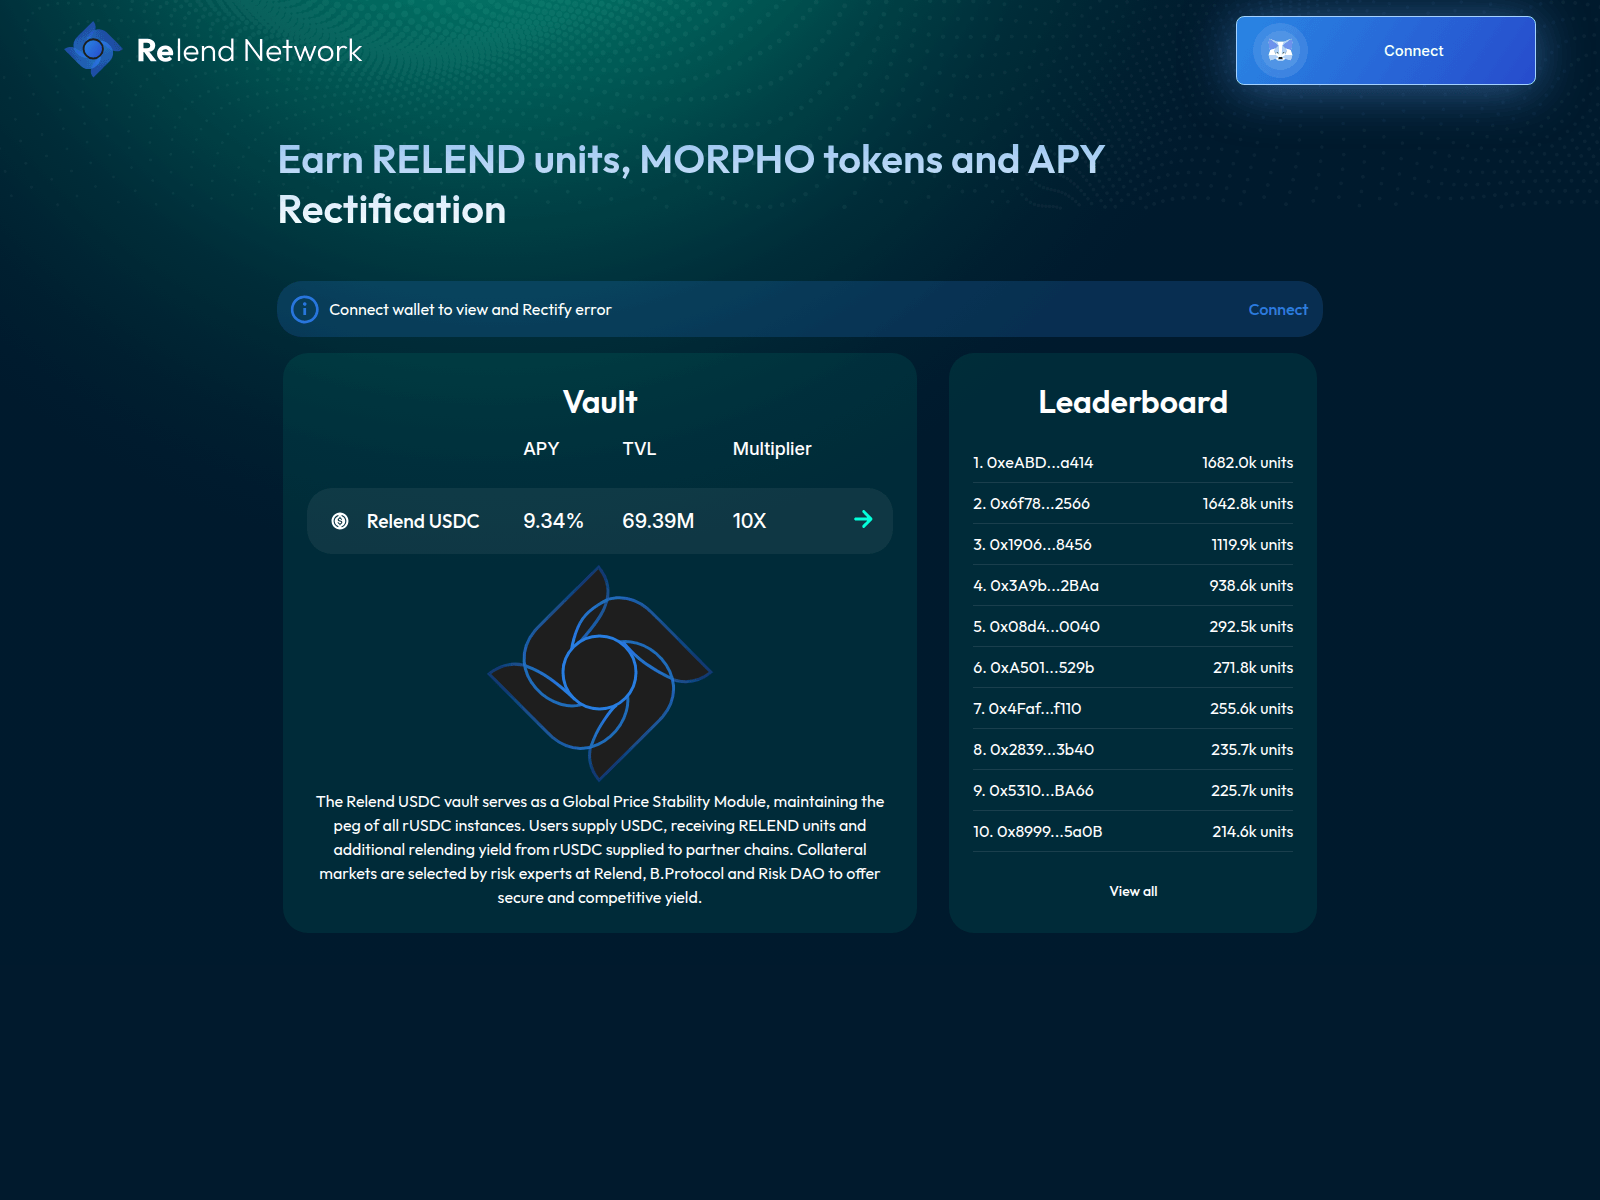This screenshot has height=1200, width=1600.
Task: Click the Relend Network title text
Action: pyautogui.click(x=249, y=50)
